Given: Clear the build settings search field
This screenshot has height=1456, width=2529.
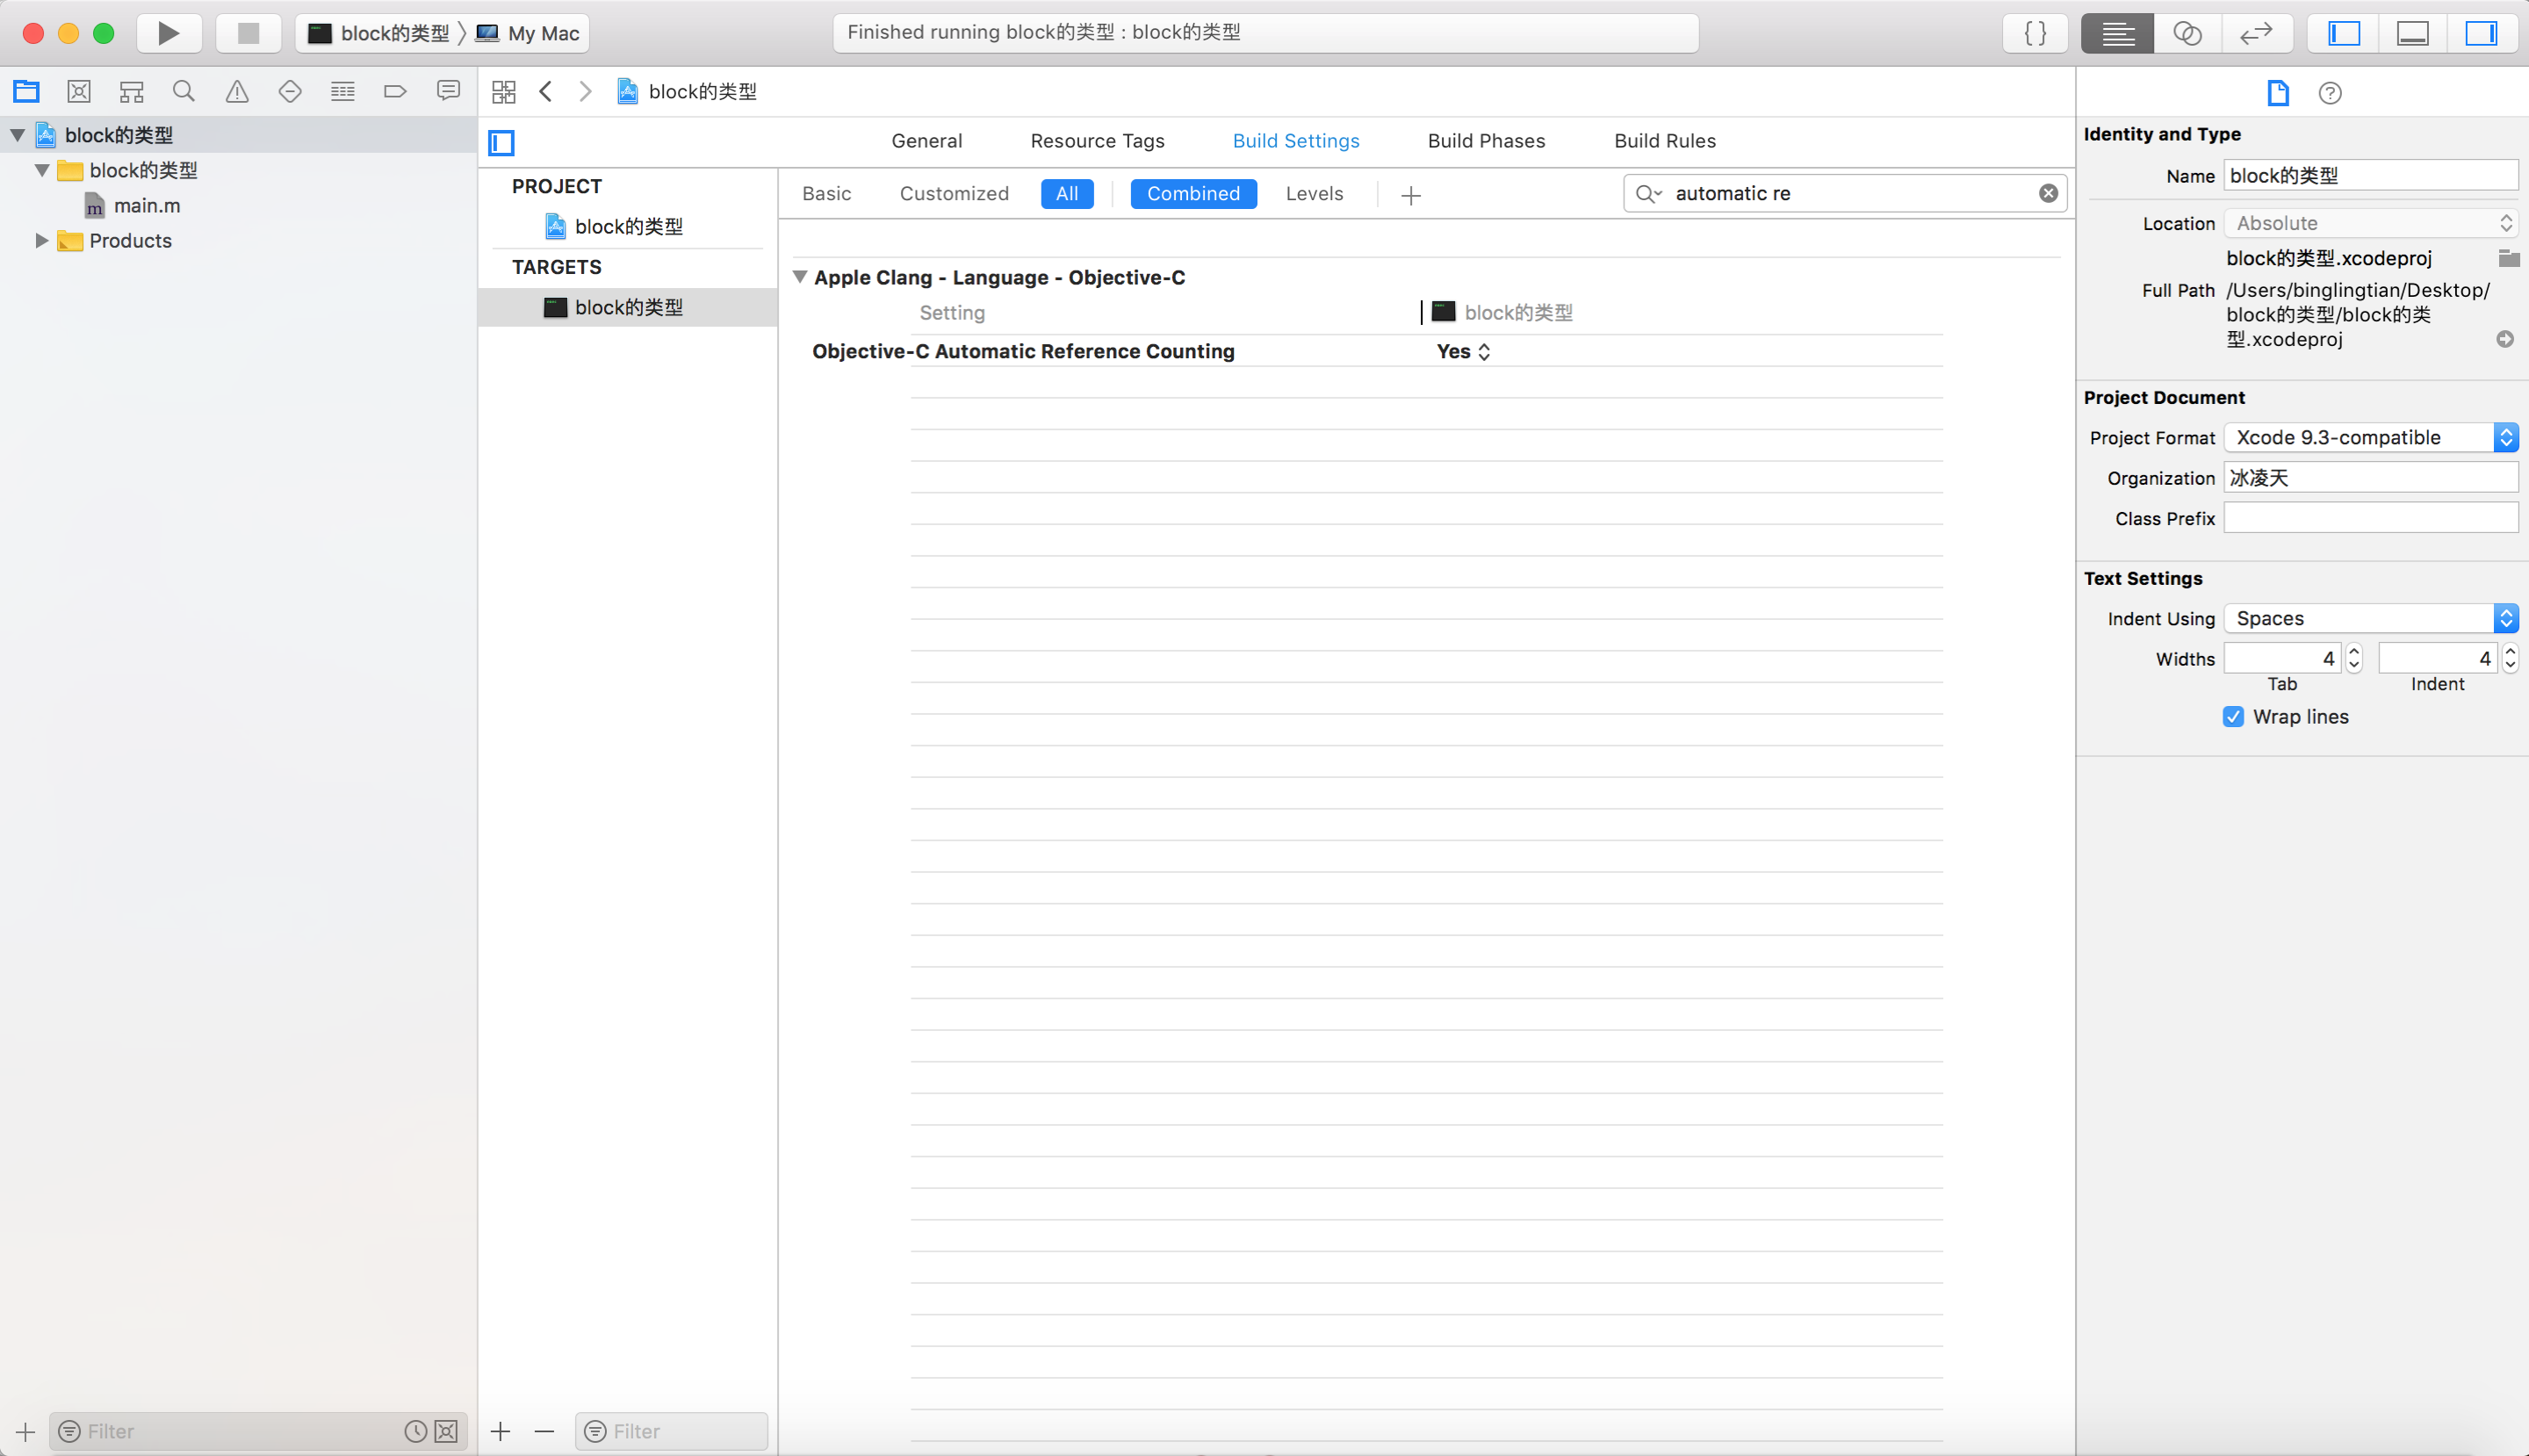Looking at the screenshot, I should pos(2048,193).
